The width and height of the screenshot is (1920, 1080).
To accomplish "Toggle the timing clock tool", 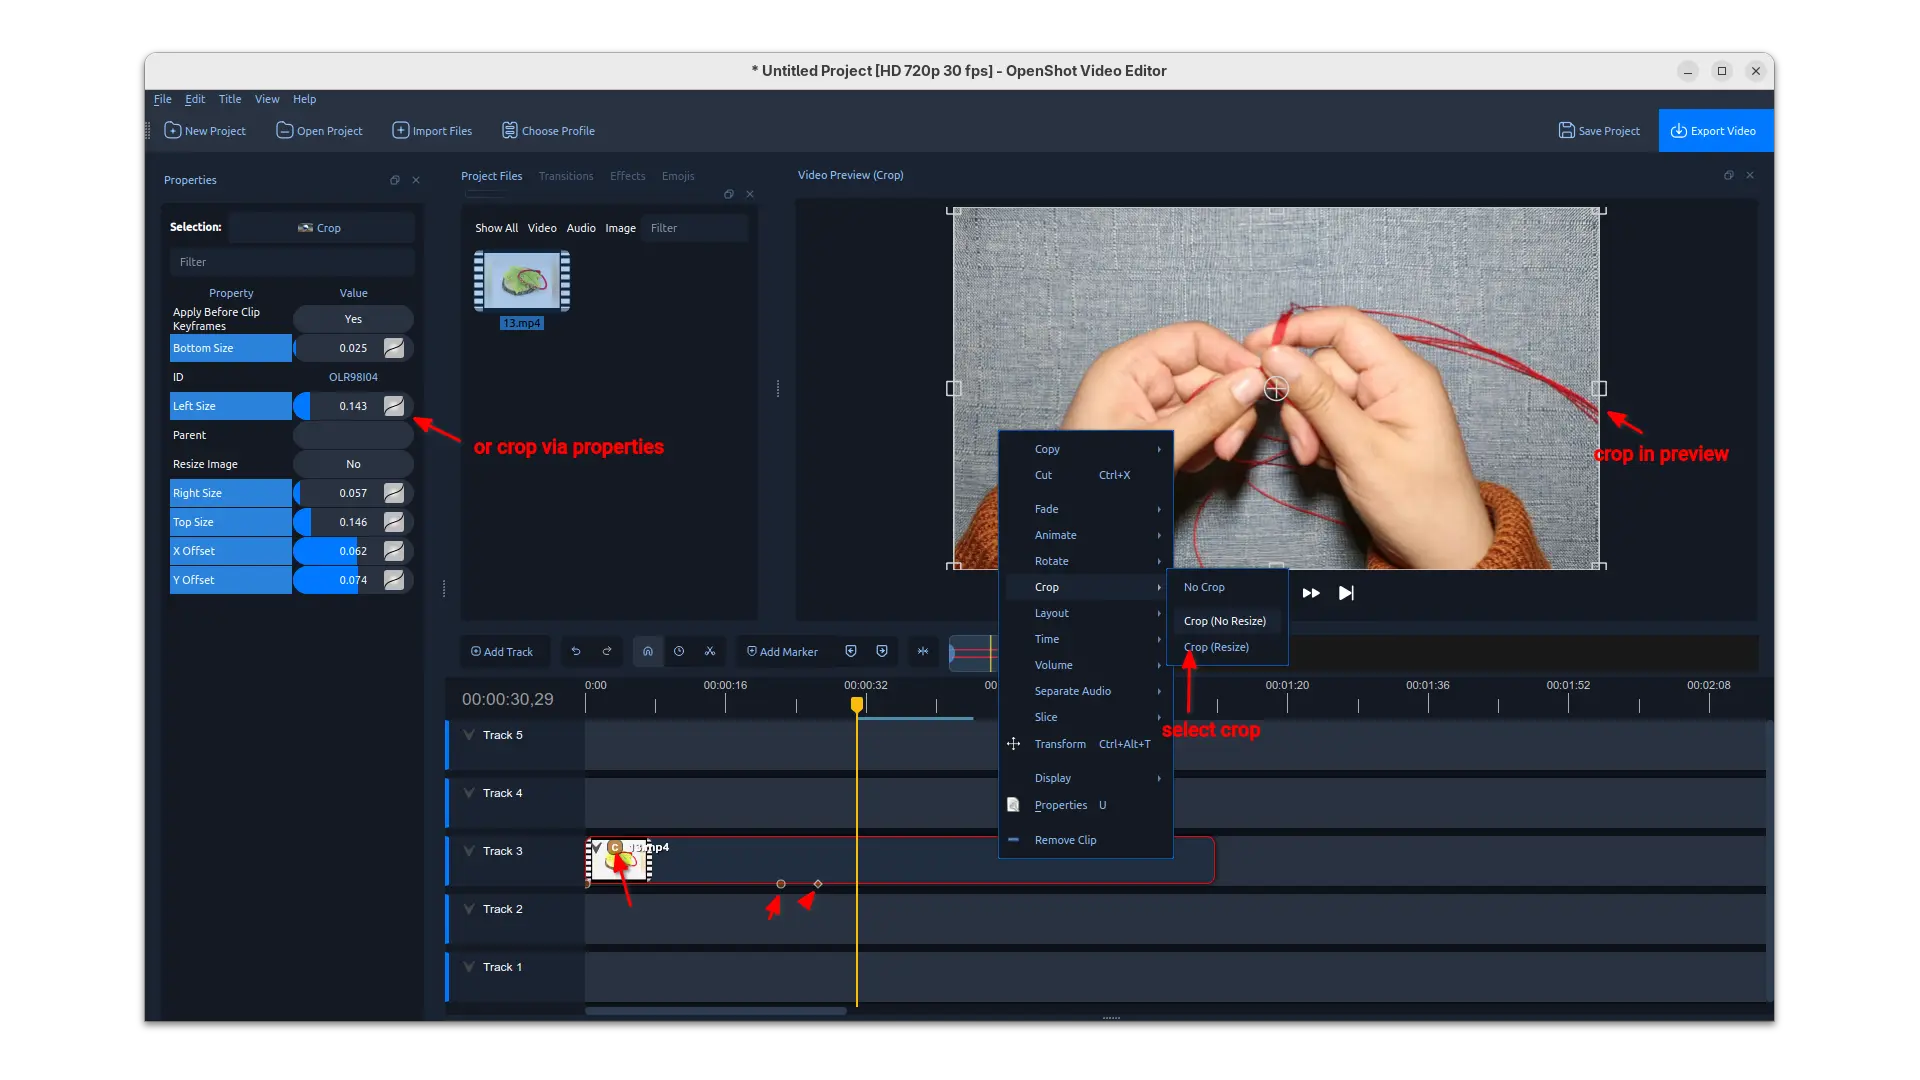I will [679, 651].
